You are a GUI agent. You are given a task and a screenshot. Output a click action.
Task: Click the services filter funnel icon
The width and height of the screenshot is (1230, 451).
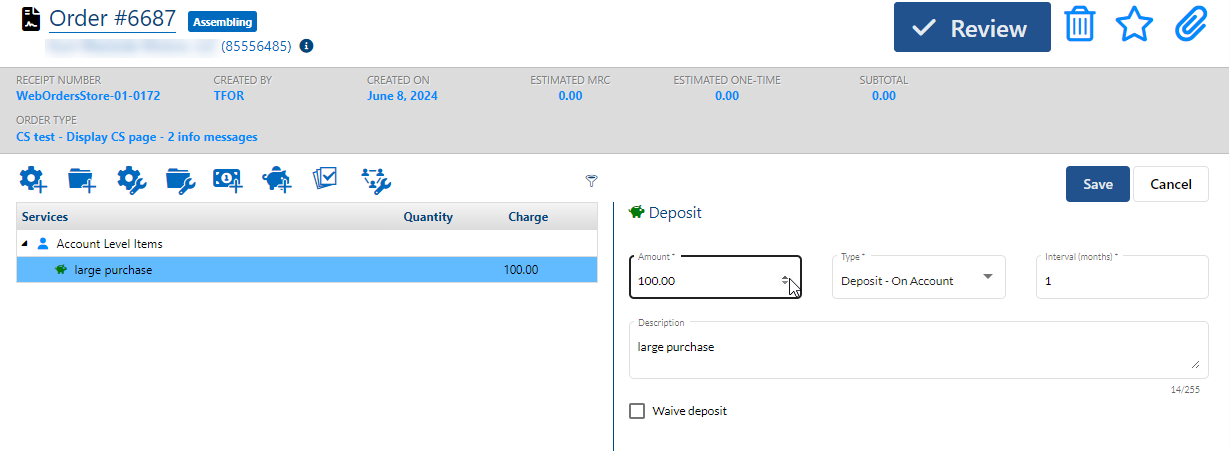point(591,181)
